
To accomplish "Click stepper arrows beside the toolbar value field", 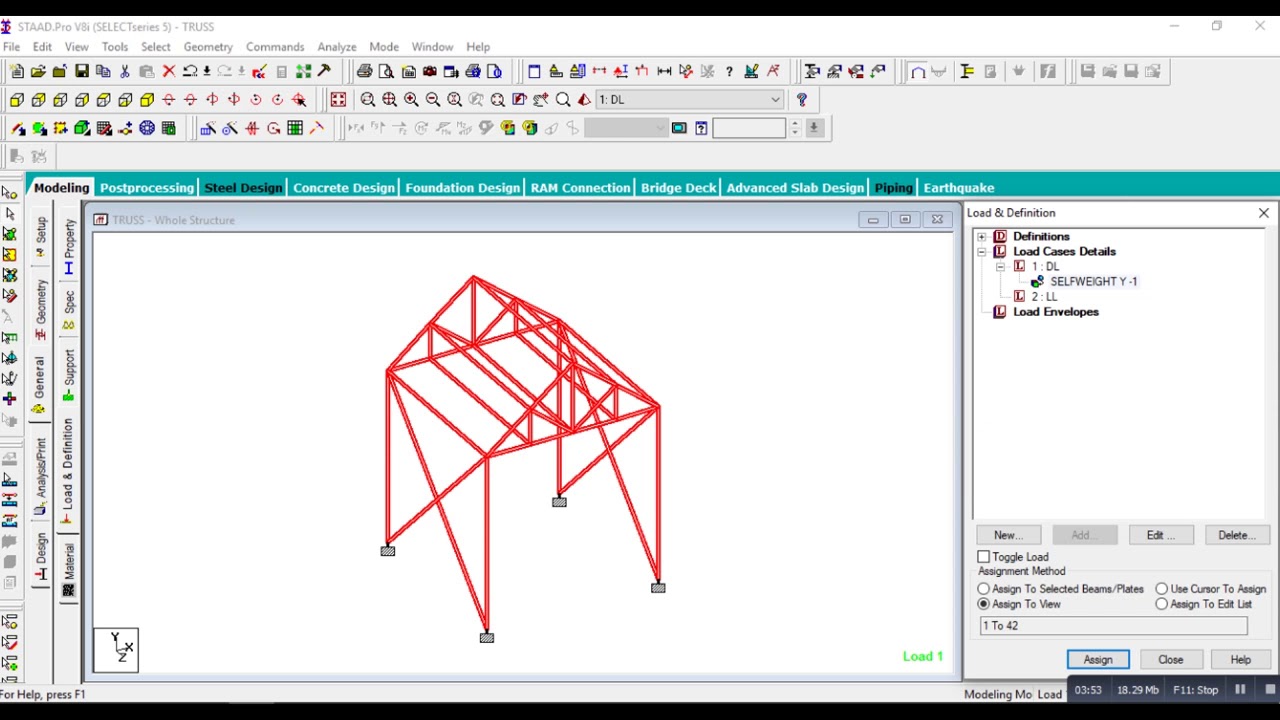I will tap(795, 128).
